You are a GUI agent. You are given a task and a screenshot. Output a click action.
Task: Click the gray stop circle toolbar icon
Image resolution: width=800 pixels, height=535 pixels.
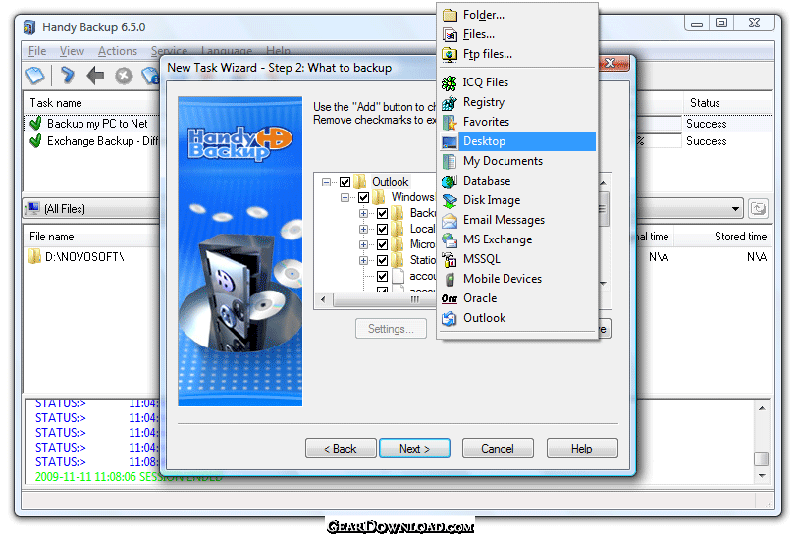123,75
